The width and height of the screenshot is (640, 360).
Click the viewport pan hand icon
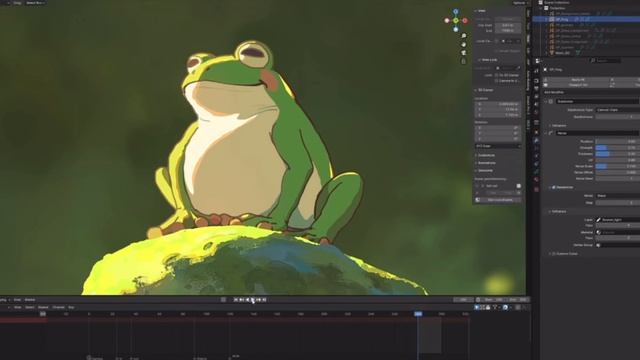pos(463,44)
